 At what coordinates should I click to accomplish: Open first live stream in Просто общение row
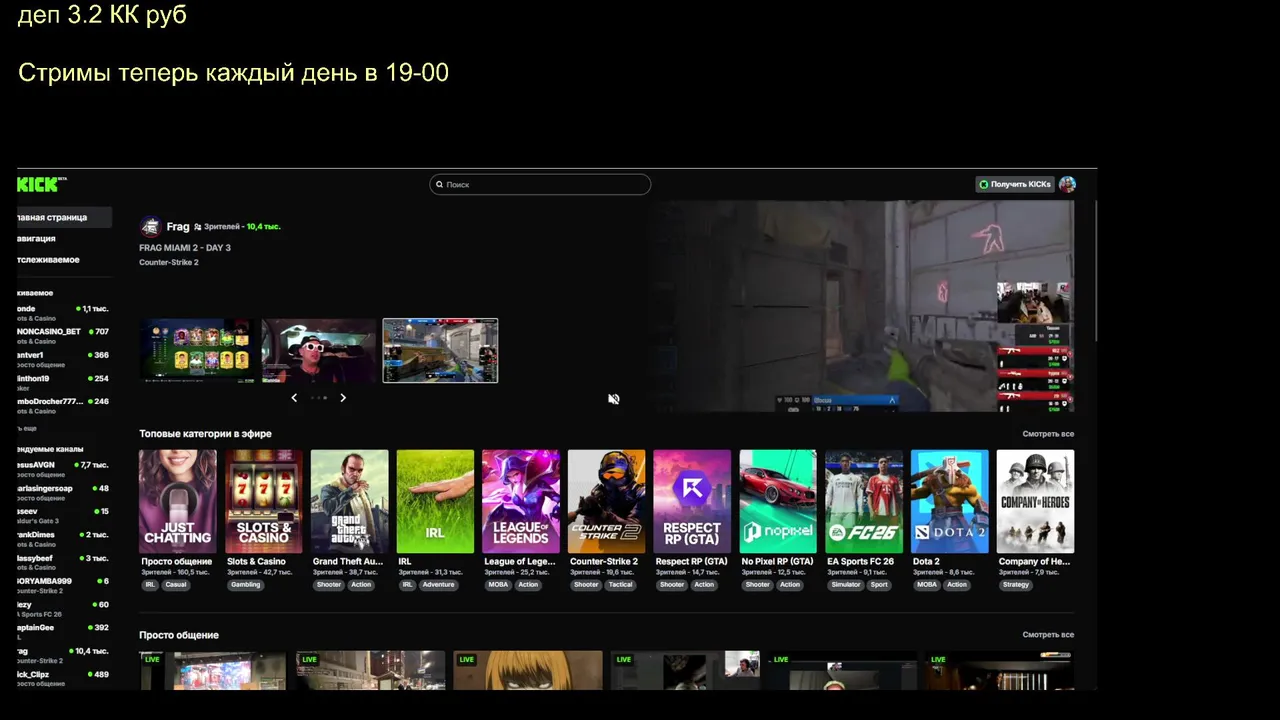[213, 670]
